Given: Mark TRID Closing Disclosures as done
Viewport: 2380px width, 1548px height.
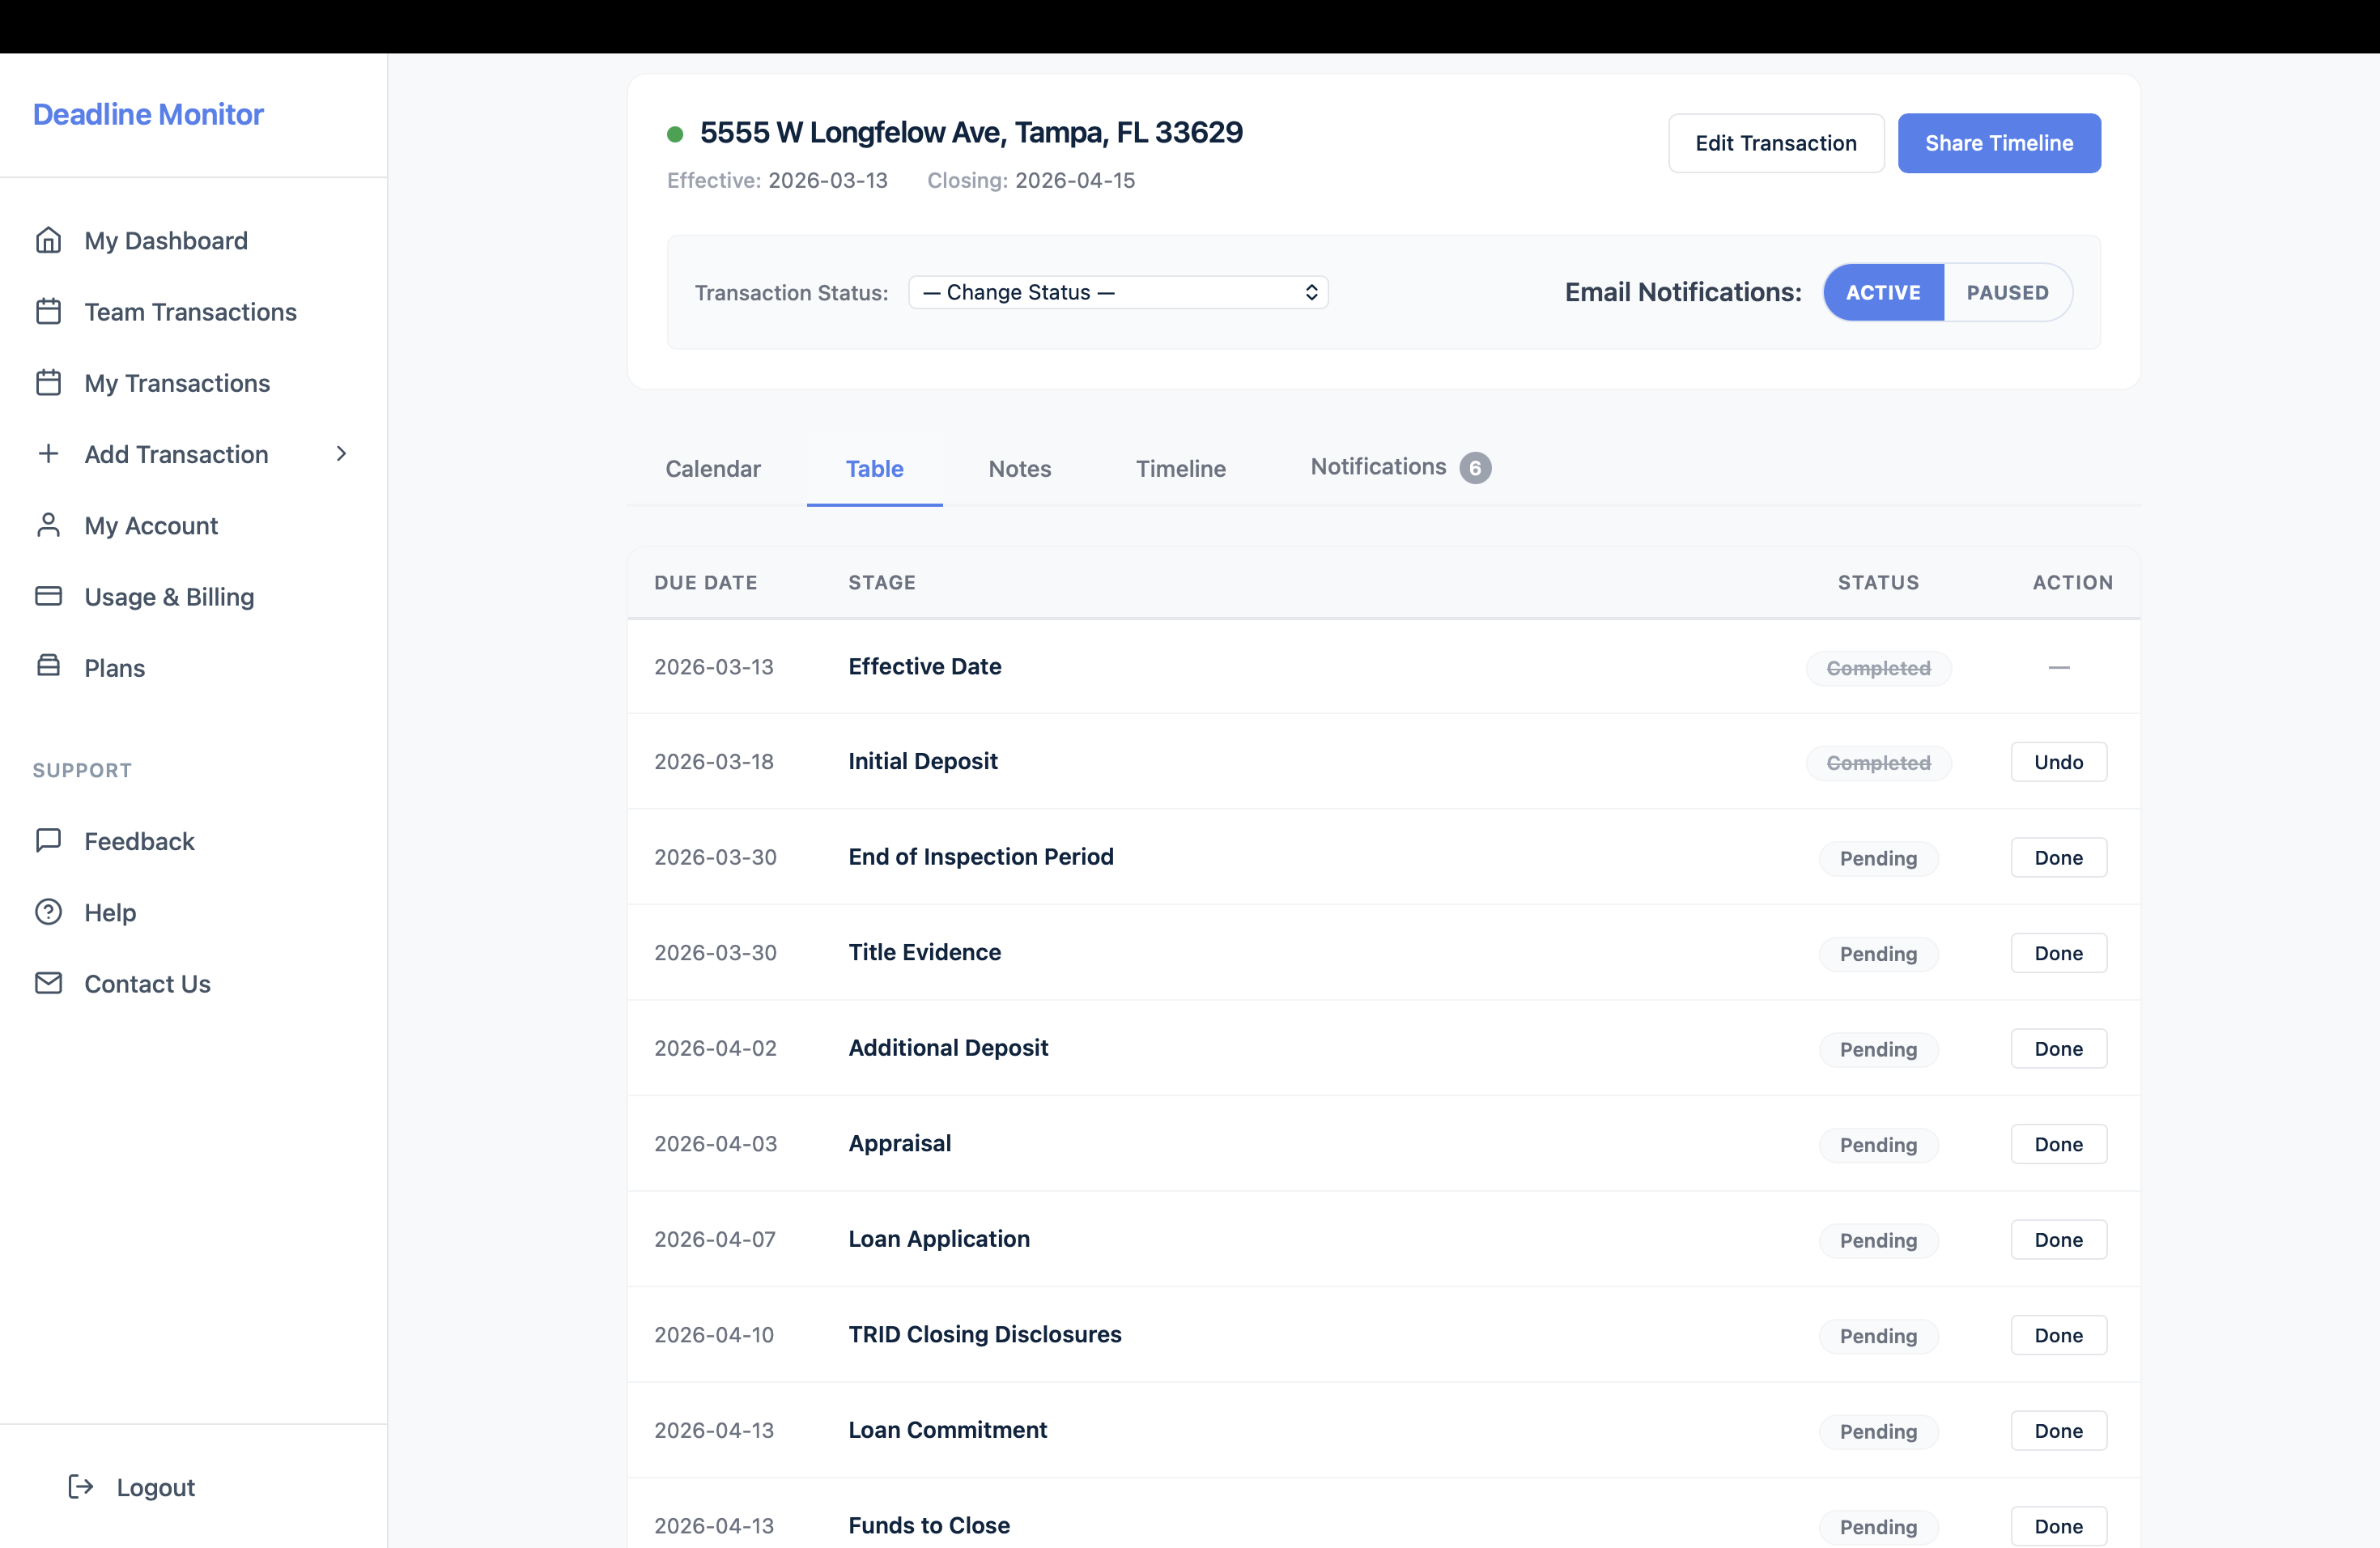Looking at the screenshot, I should click(x=2058, y=1335).
